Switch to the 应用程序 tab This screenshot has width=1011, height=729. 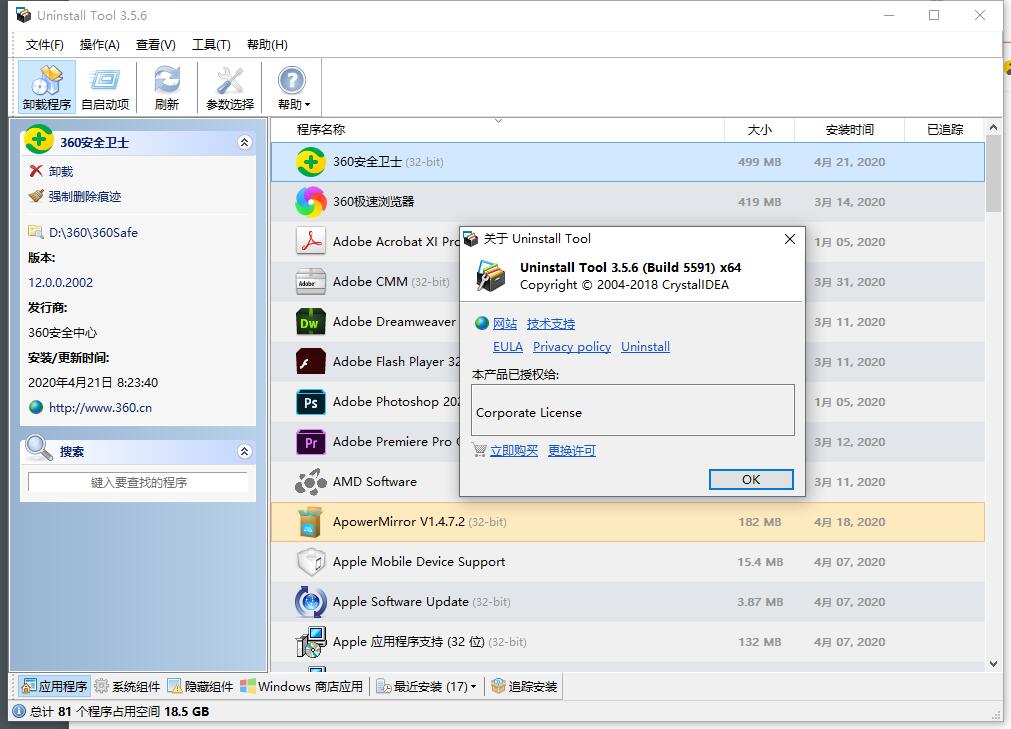pos(54,686)
